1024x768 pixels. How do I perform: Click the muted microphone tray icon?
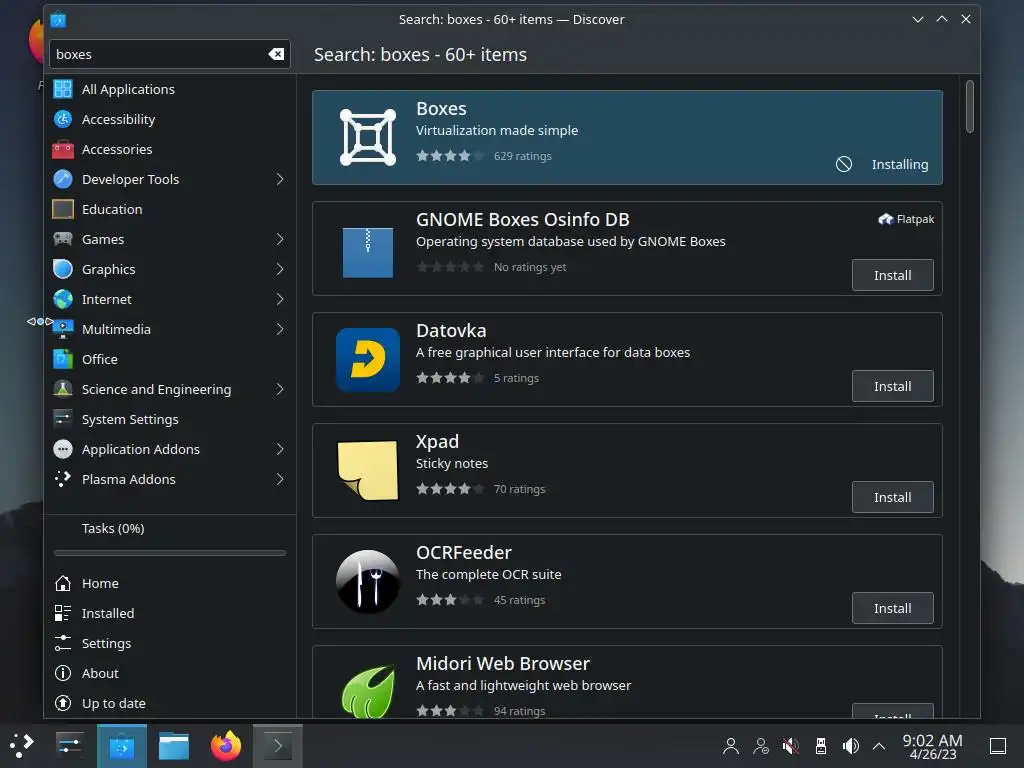(791, 746)
